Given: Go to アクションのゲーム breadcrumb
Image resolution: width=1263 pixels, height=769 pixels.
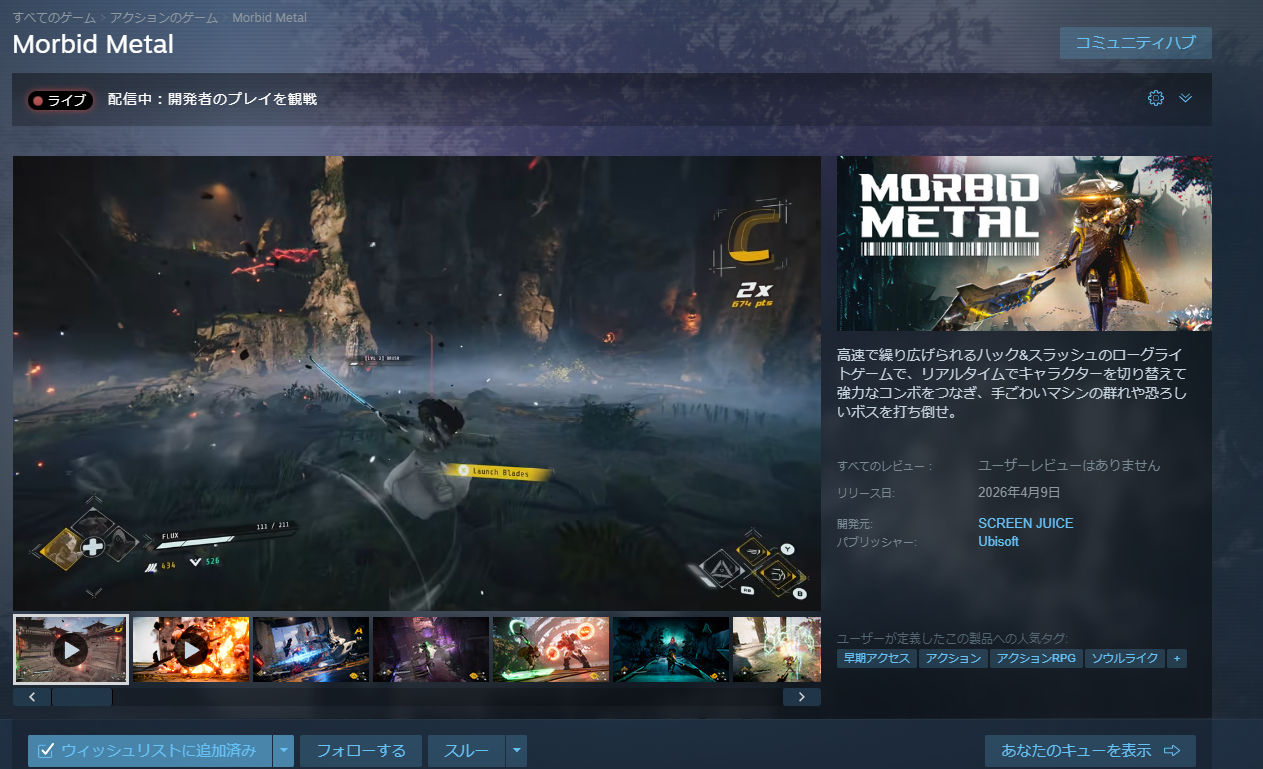Looking at the screenshot, I should [165, 18].
